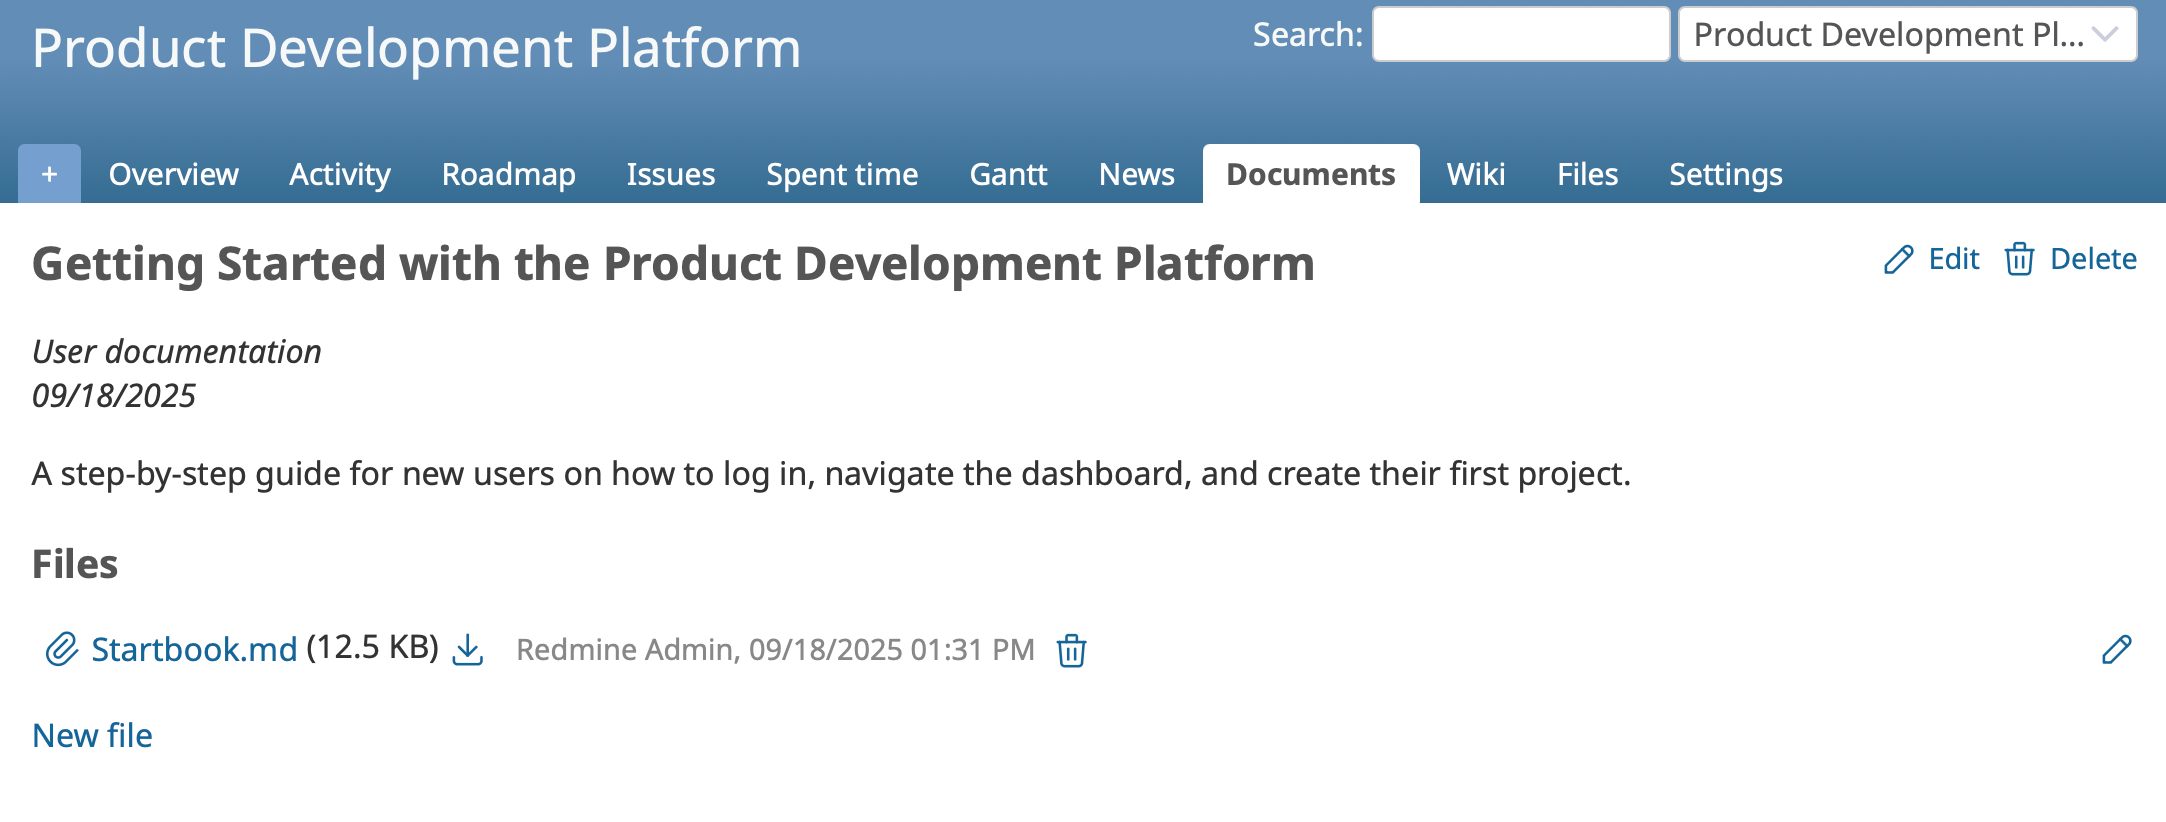Open the Issues tab
2166x822 pixels.
point(670,175)
